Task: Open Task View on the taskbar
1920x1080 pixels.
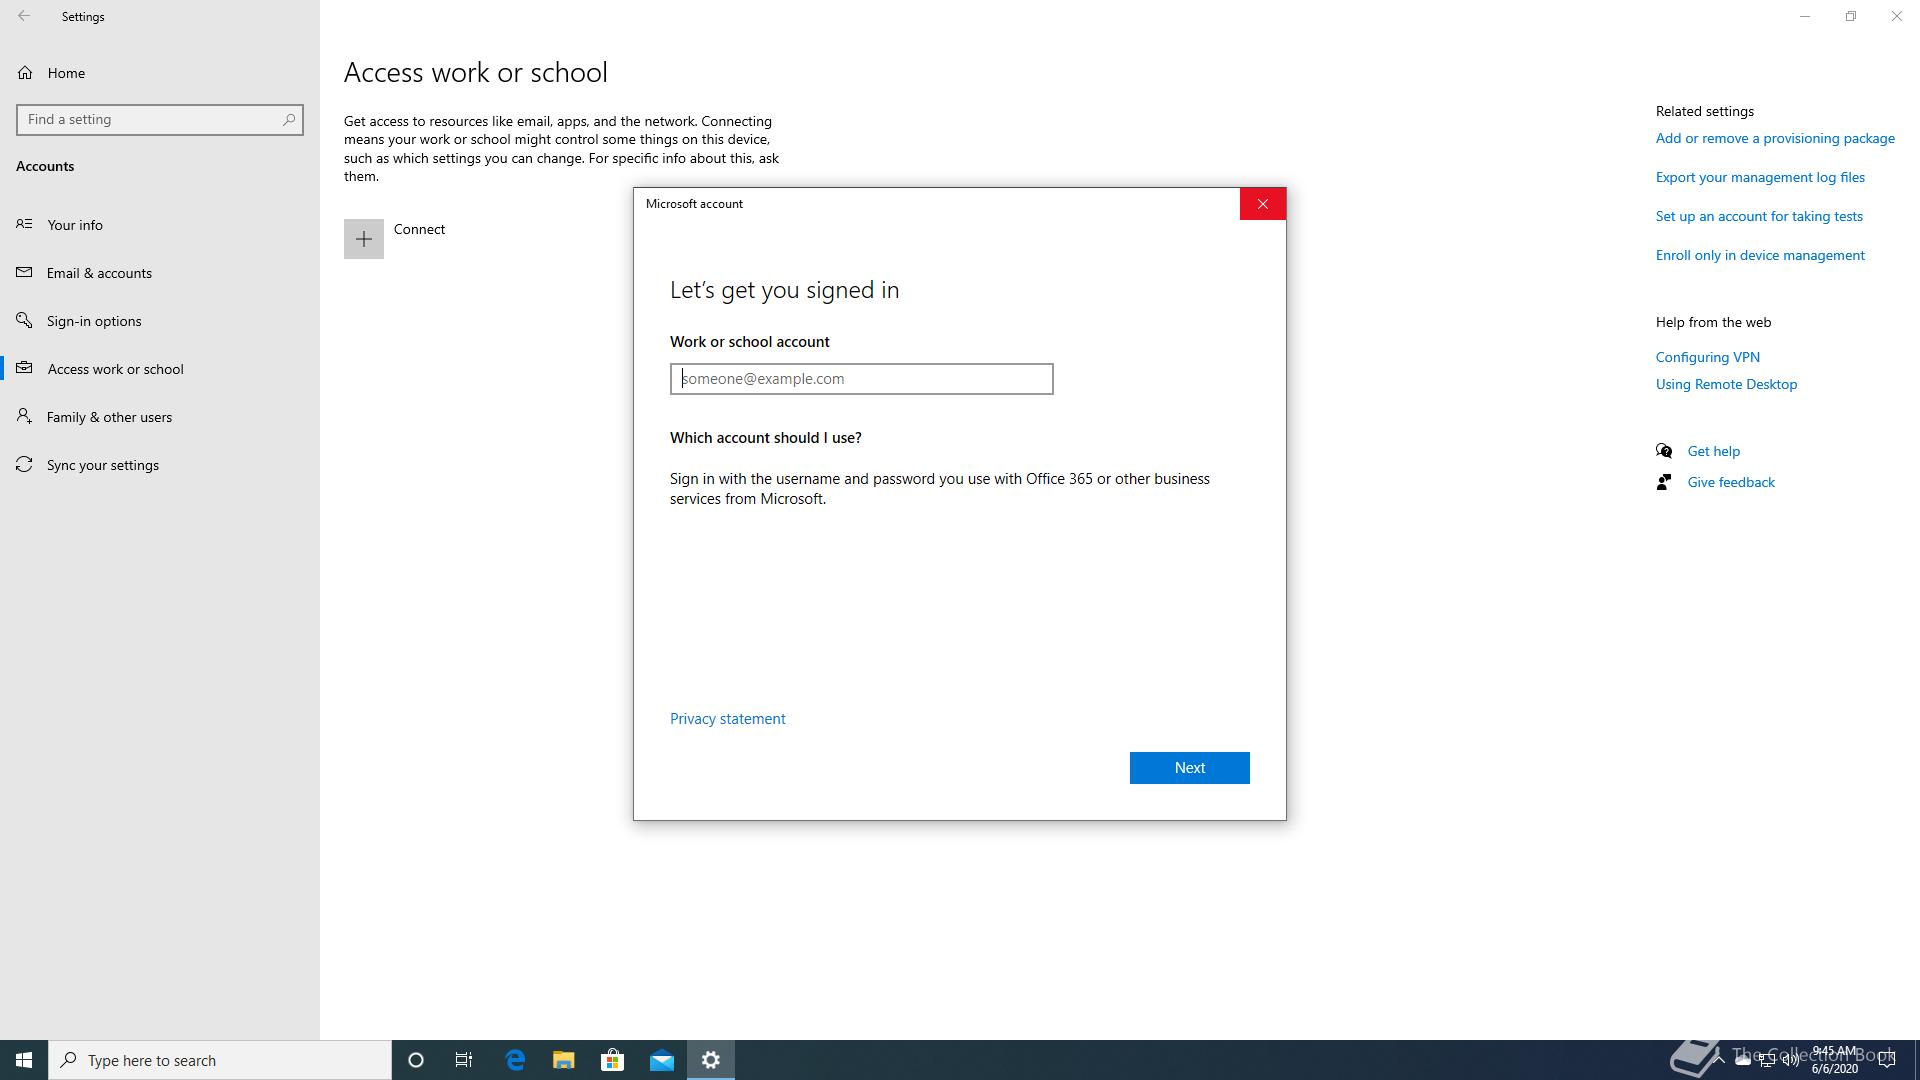Action: pos(464,1060)
